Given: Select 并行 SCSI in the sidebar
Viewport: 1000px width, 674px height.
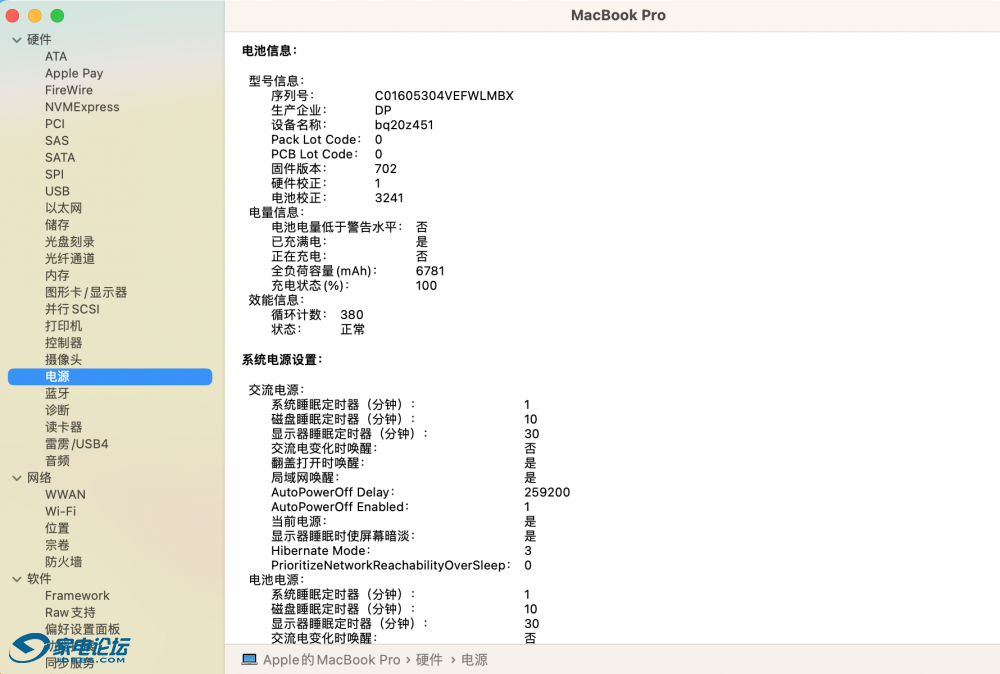Looking at the screenshot, I should point(72,309).
